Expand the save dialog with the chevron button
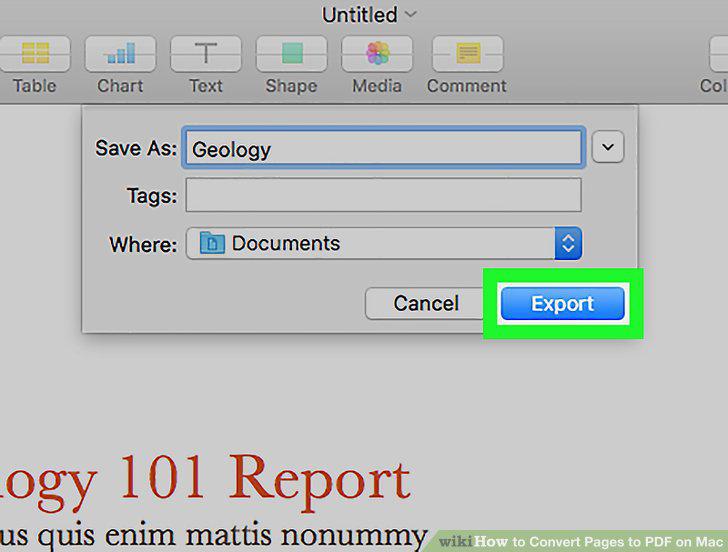 click(x=608, y=147)
